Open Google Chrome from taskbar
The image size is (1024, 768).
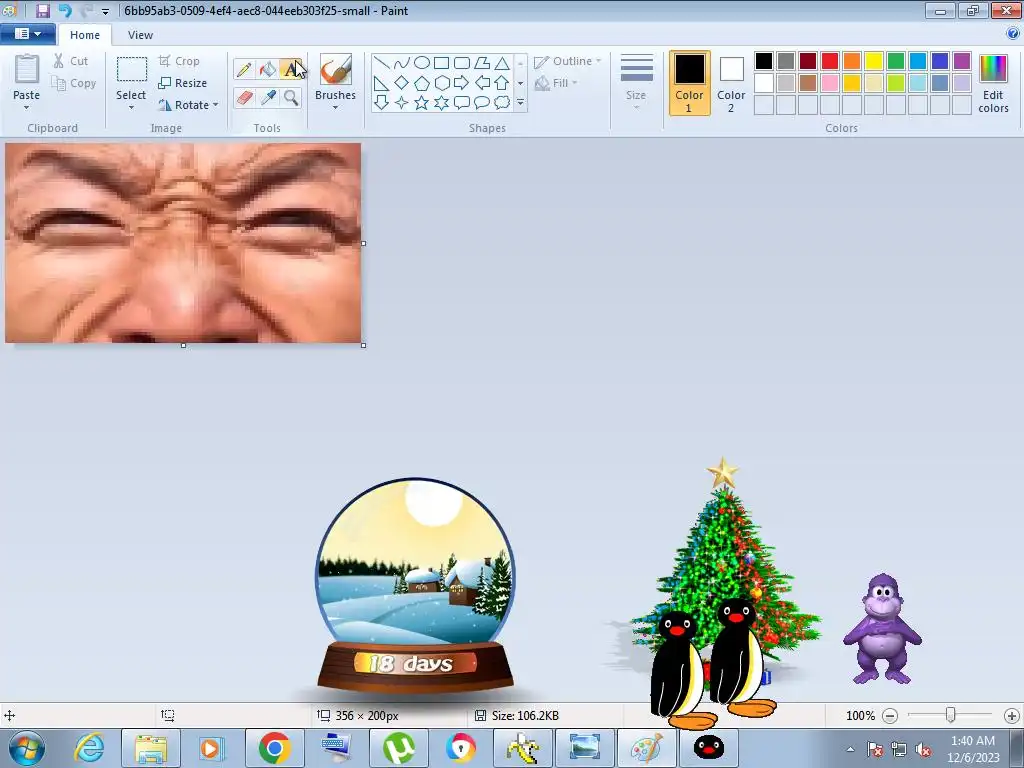[274, 748]
